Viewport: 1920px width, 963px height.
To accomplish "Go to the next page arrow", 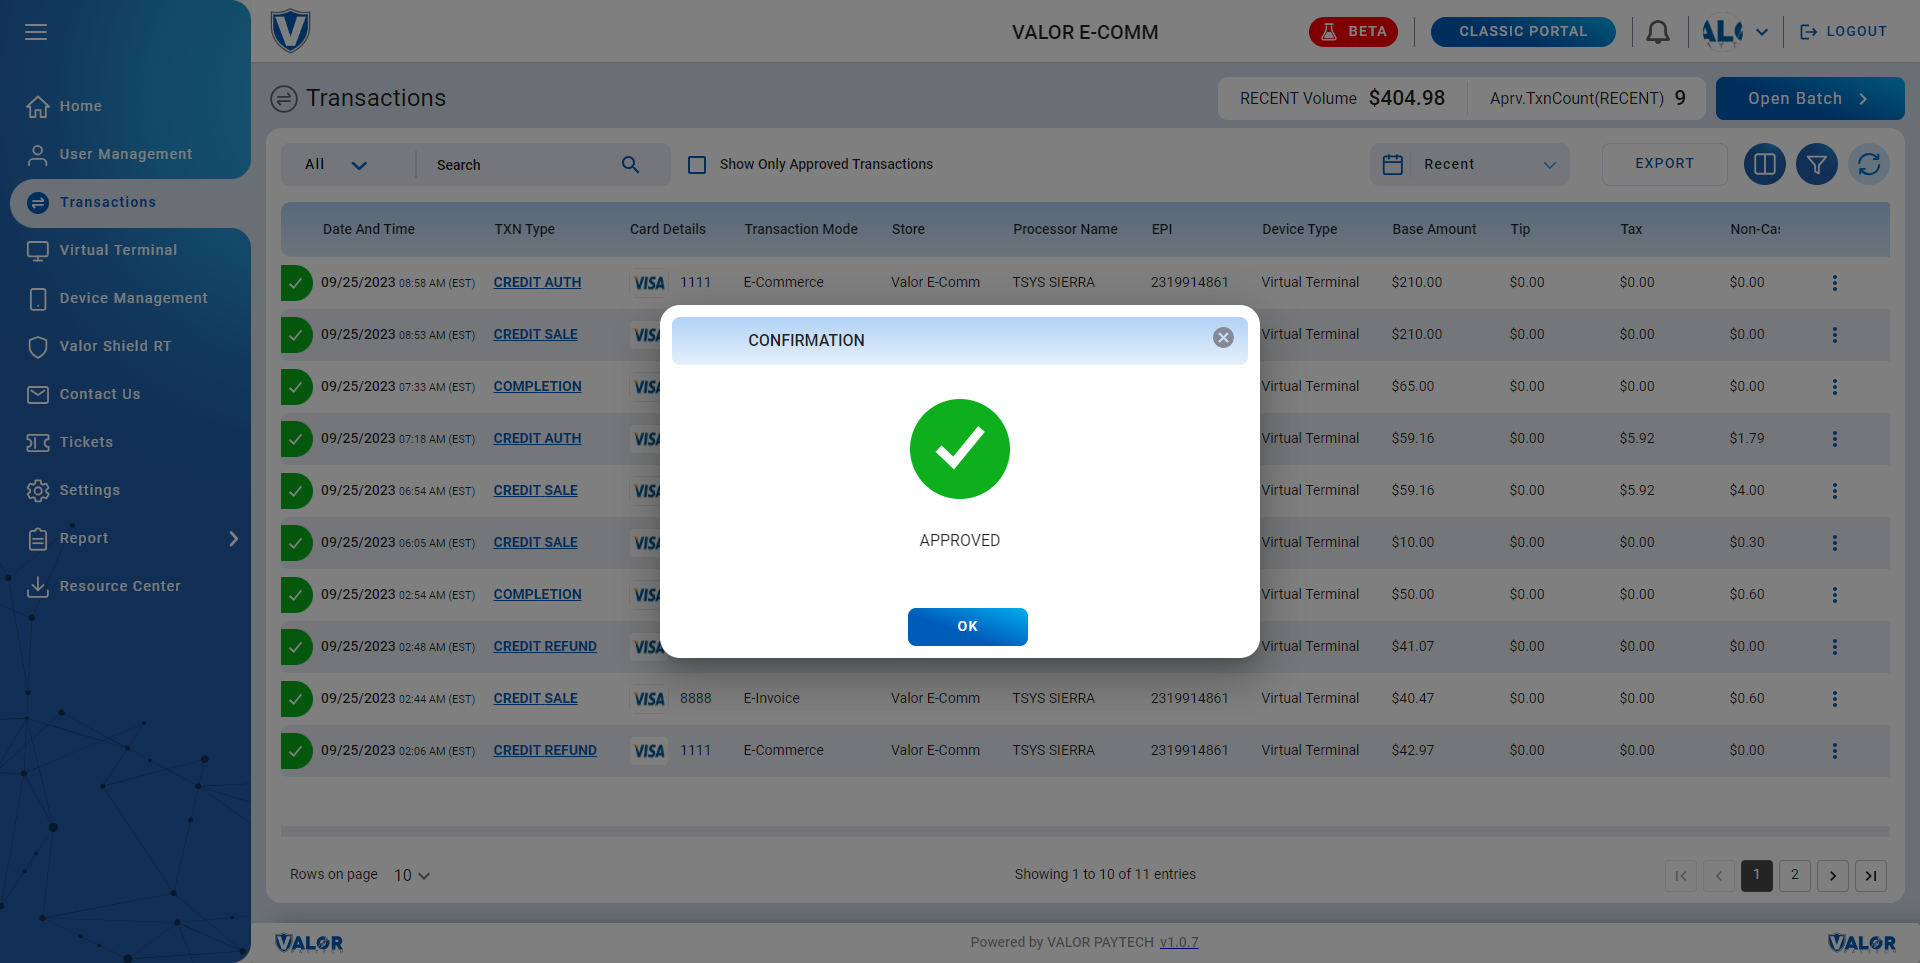I will 1833,876.
